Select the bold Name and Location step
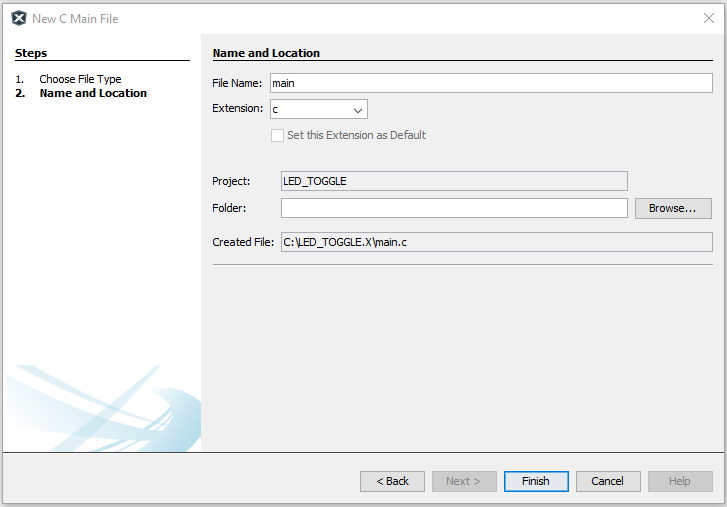 point(93,93)
